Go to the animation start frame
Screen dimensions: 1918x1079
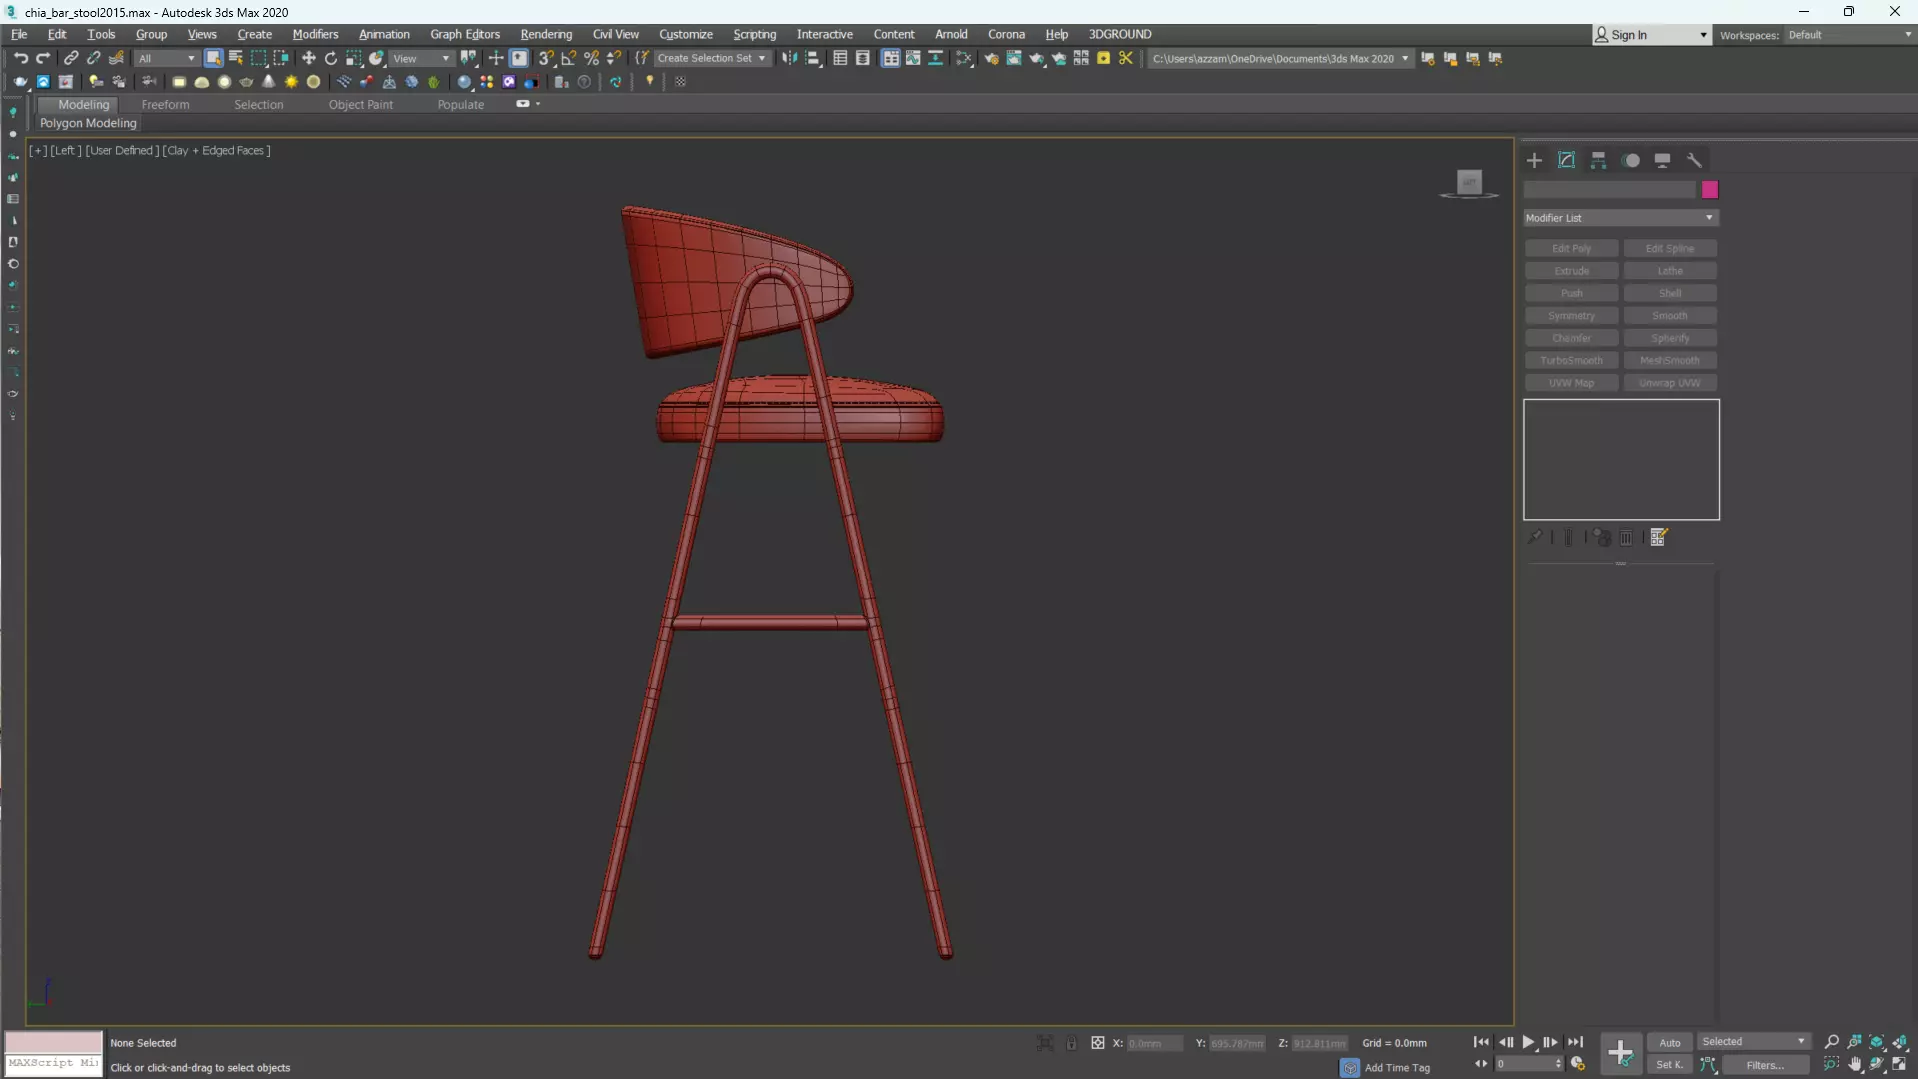tap(1481, 1042)
